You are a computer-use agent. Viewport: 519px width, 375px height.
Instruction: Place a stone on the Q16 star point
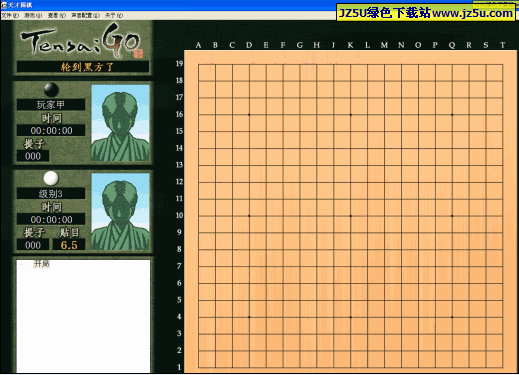452,115
